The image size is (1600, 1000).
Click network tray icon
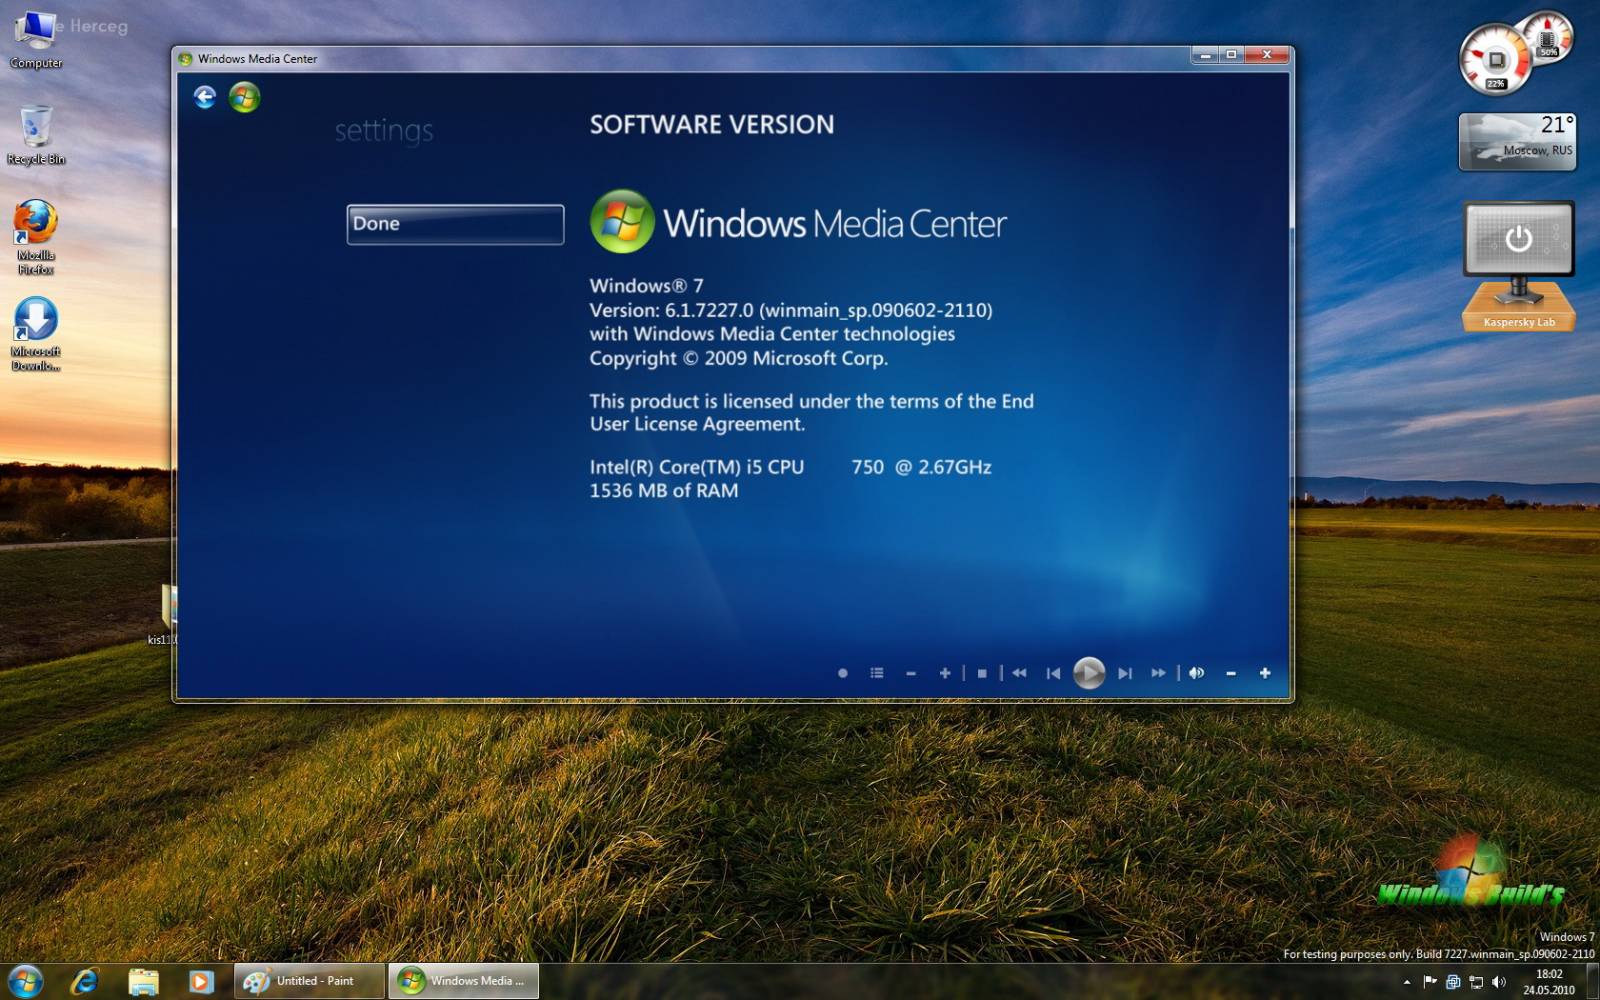click(1476, 982)
